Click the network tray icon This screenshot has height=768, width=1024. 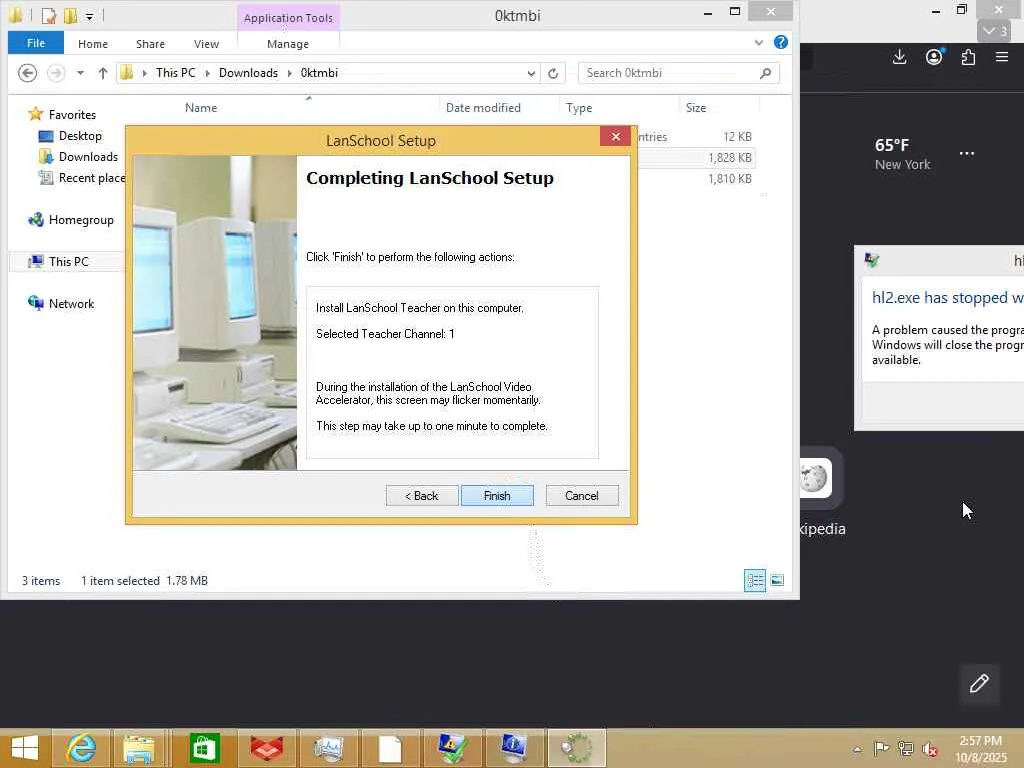pos(905,748)
